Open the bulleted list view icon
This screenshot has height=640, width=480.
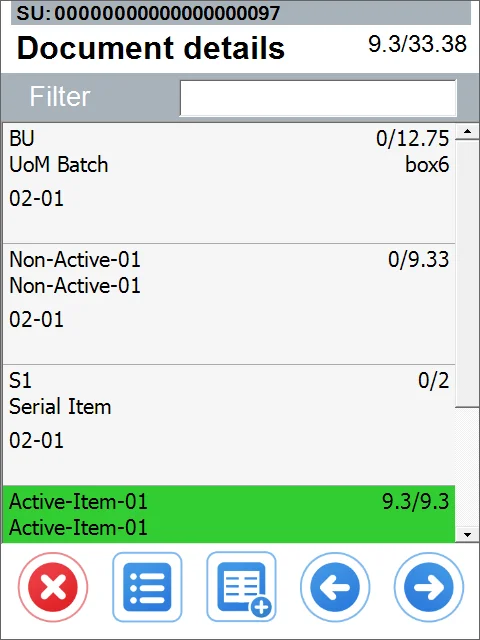pyautogui.click(x=147, y=587)
